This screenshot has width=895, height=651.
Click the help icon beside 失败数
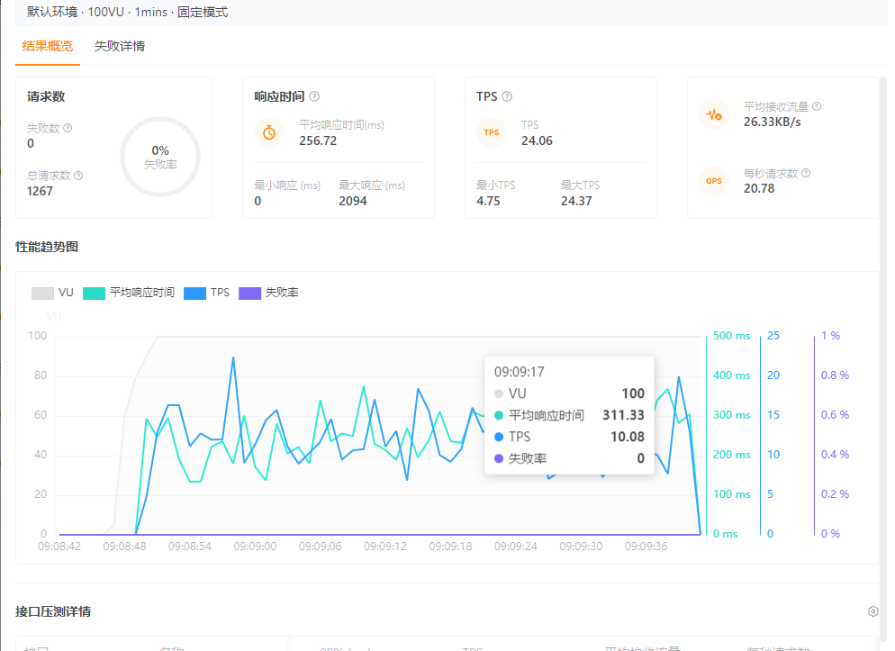68,128
